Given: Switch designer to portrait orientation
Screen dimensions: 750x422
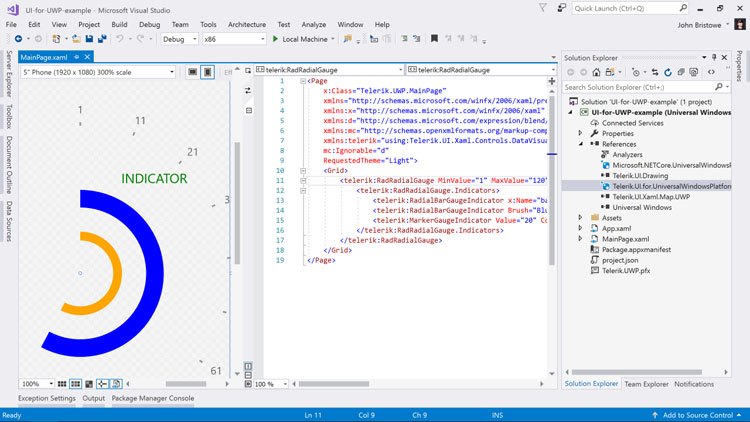Looking at the screenshot, I should (x=208, y=72).
